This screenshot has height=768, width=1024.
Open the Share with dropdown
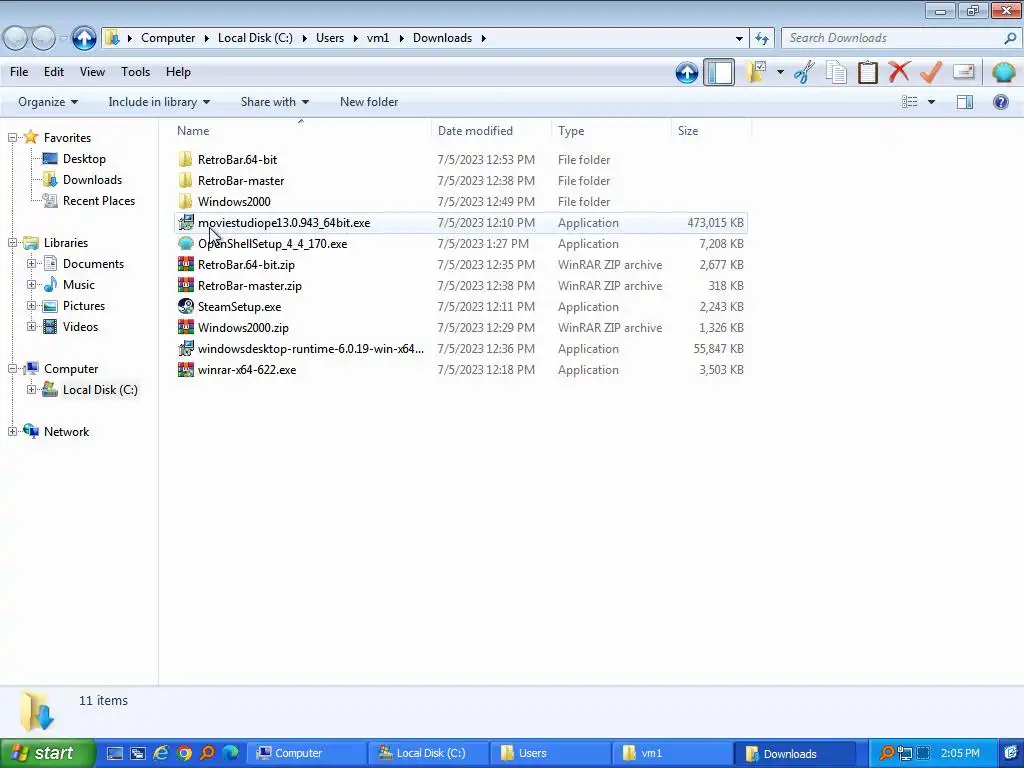coord(274,102)
